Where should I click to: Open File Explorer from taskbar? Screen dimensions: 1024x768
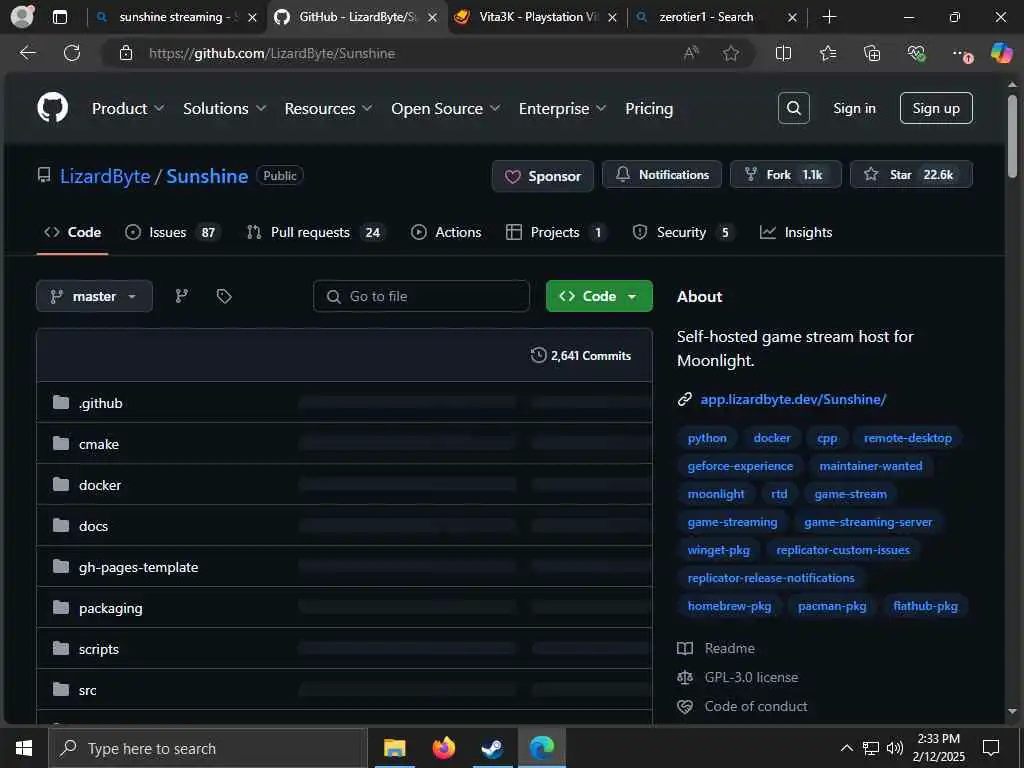[x=394, y=748]
